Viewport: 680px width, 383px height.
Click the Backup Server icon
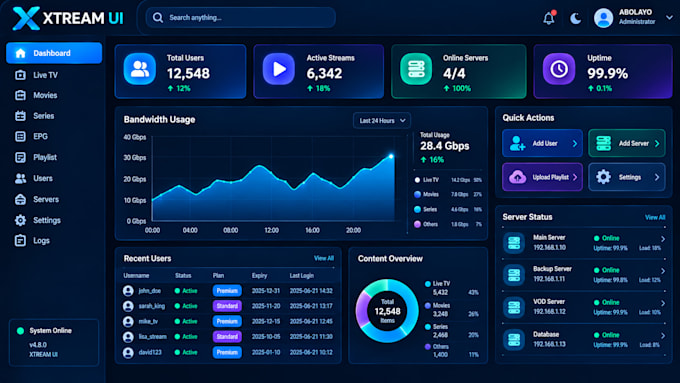point(514,275)
